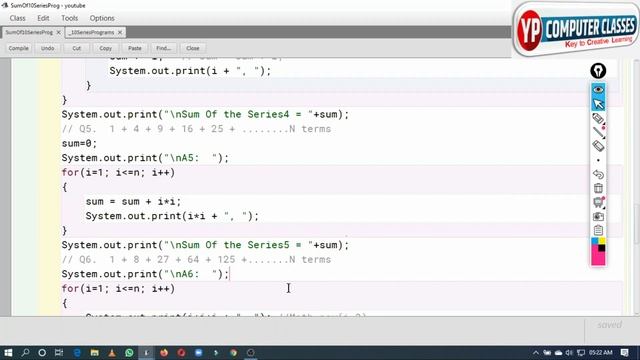This screenshot has height=360, width=640.
Task: Click the '// Q5.' comment line
Action: (x=196, y=129)
